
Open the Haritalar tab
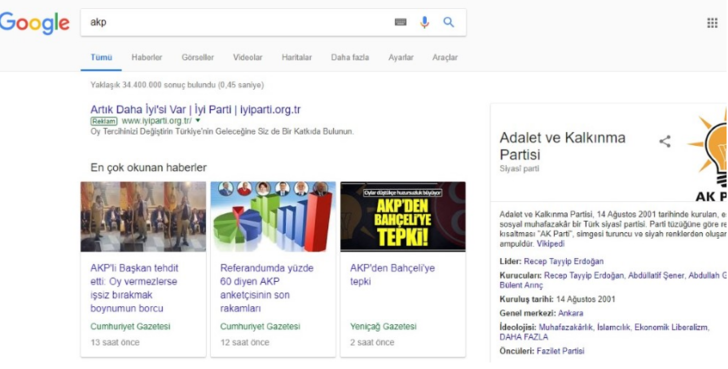(x=297, y=58)
